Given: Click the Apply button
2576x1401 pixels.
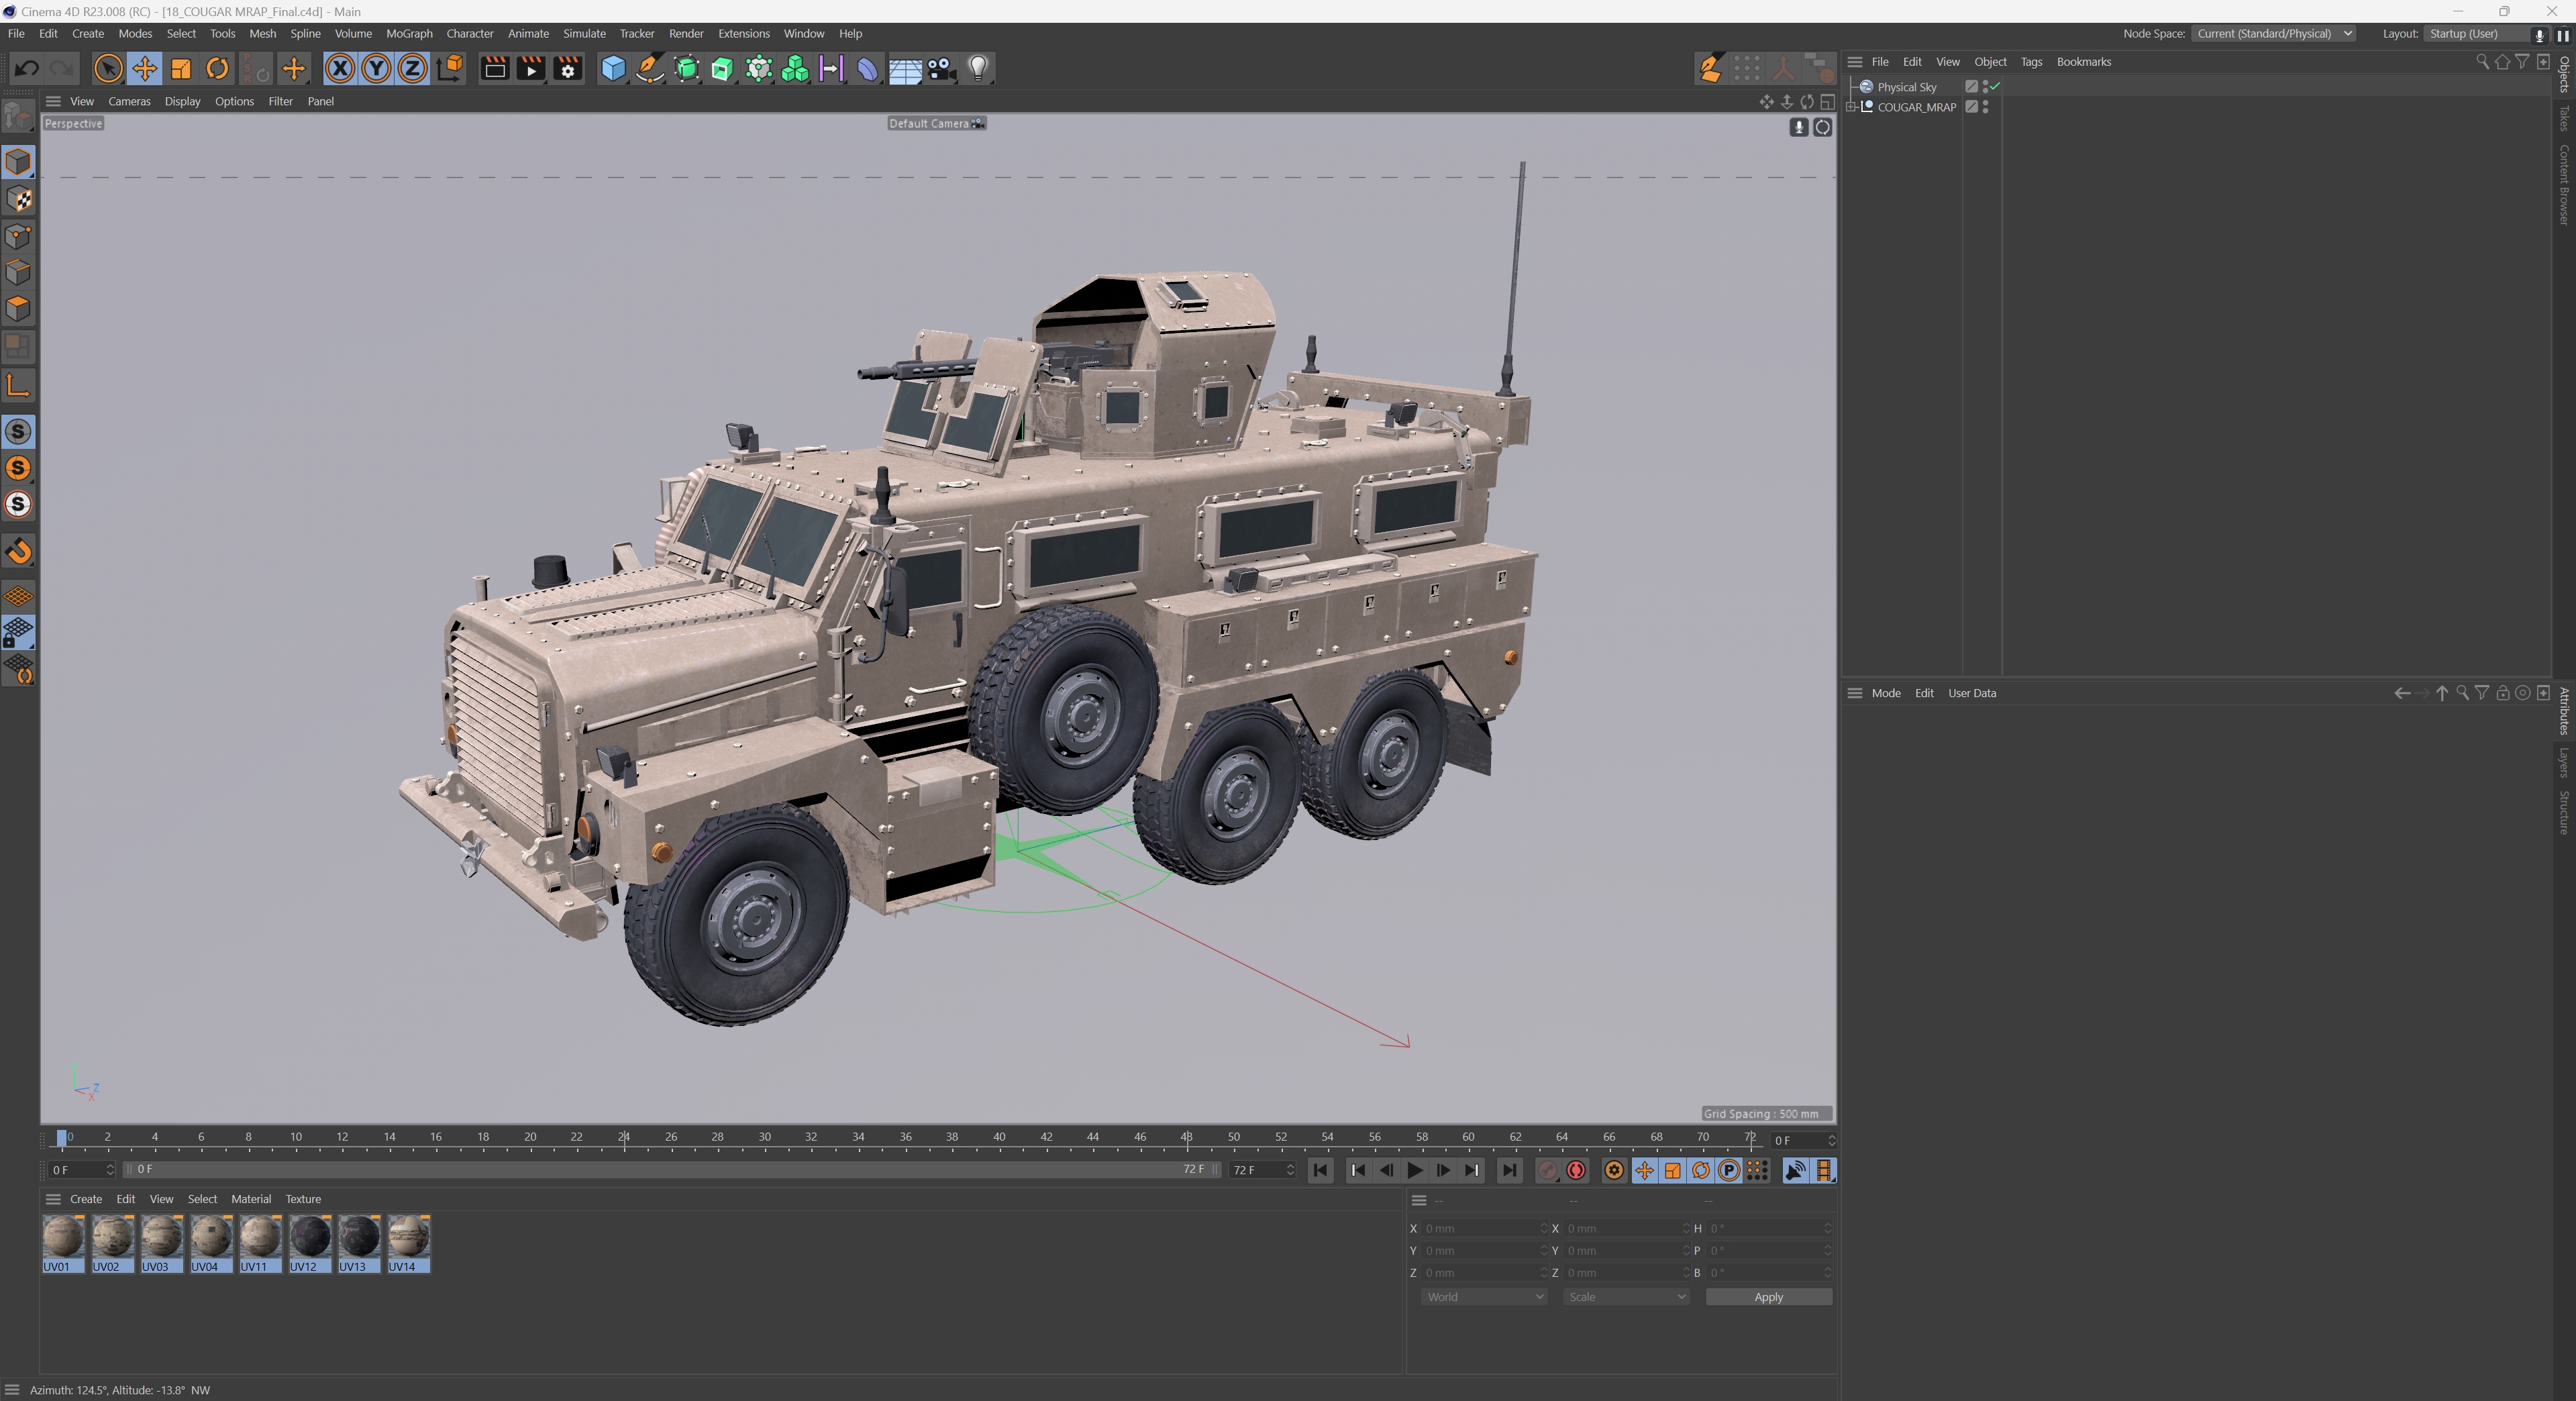Looking at the screenshot, I should coord(1767,1297).
